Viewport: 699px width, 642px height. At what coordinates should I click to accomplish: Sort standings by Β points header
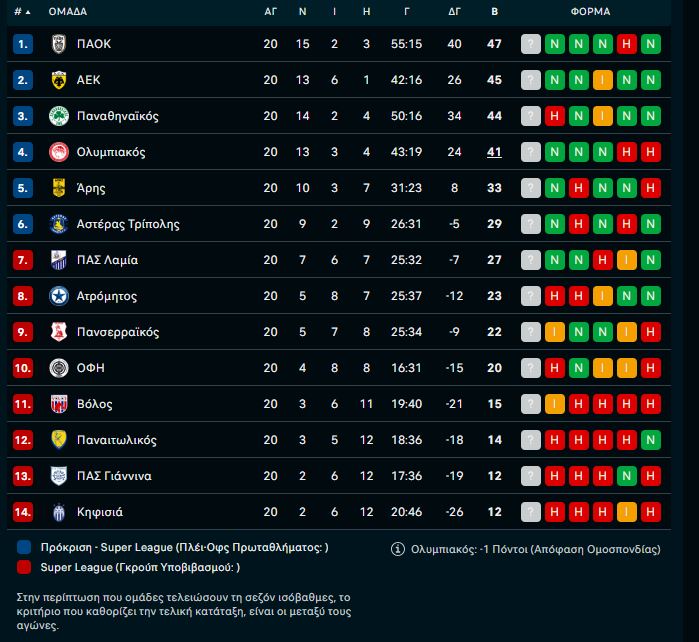494,12
